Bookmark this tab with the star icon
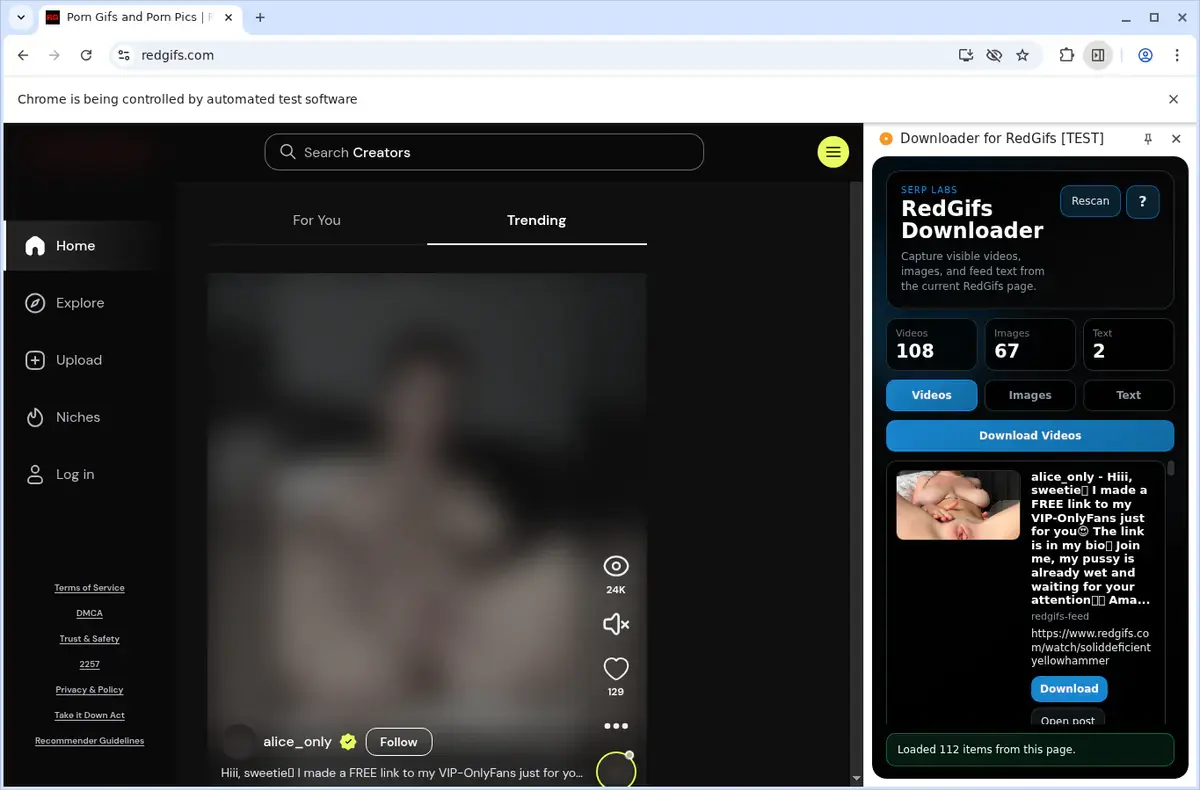This screenshot has width=1200, height=790. tap(1022, 55)
